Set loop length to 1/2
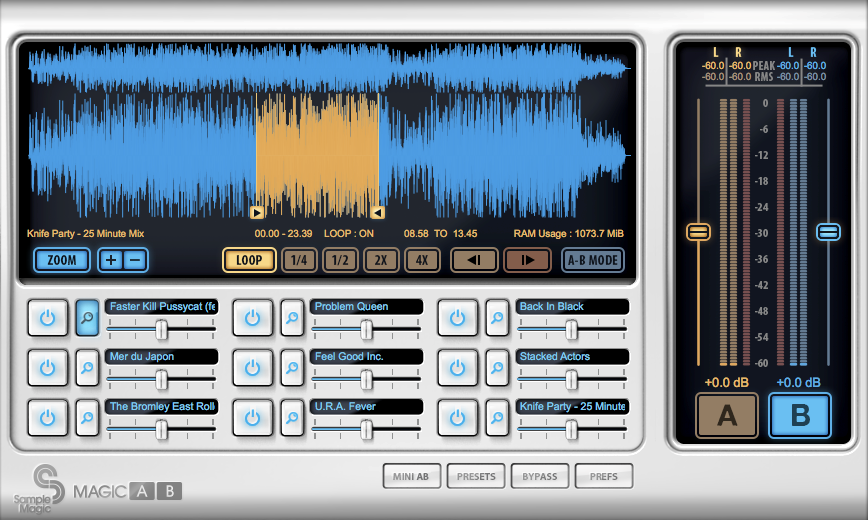 (x=340, y=260)
